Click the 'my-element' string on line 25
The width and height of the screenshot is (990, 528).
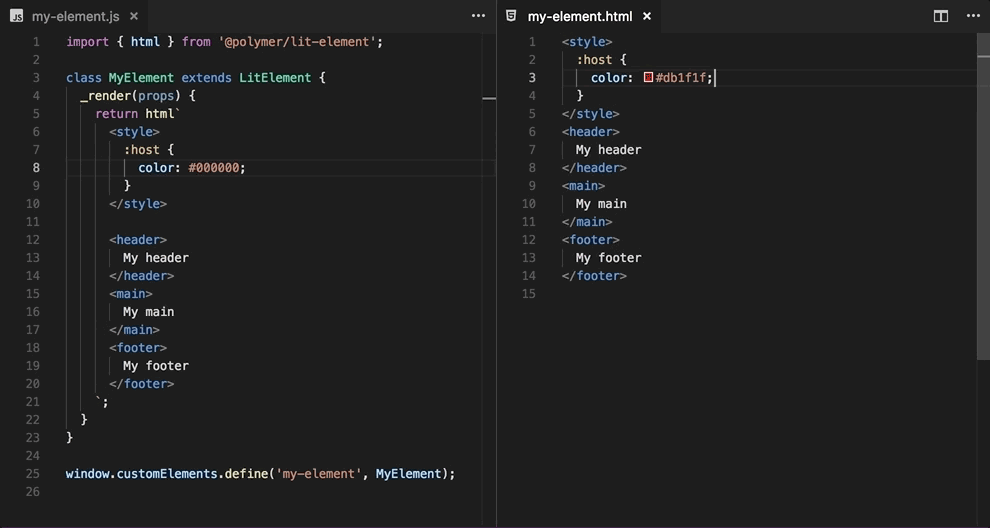(319, 474)
